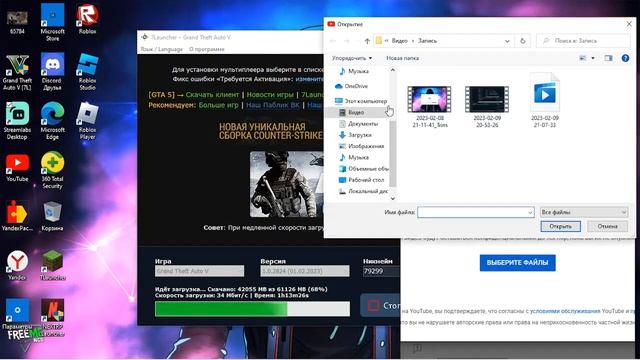Open the Наш Паблик ВК link
Viewport: 640px width, 360px height.
(273, 105)
